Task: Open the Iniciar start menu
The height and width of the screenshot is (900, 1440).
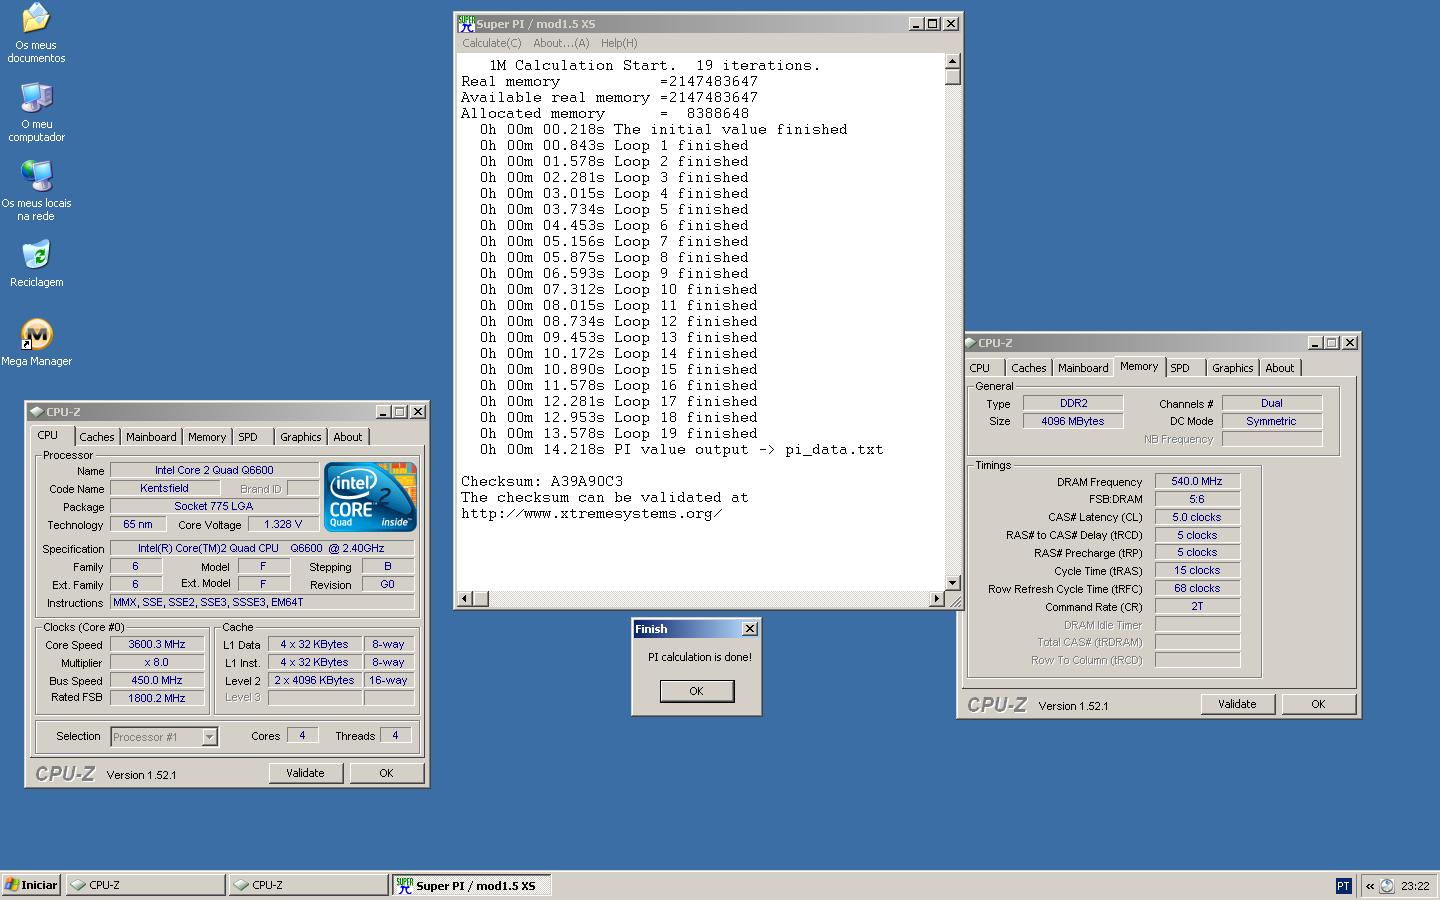Action: click(x=31, y=885)
